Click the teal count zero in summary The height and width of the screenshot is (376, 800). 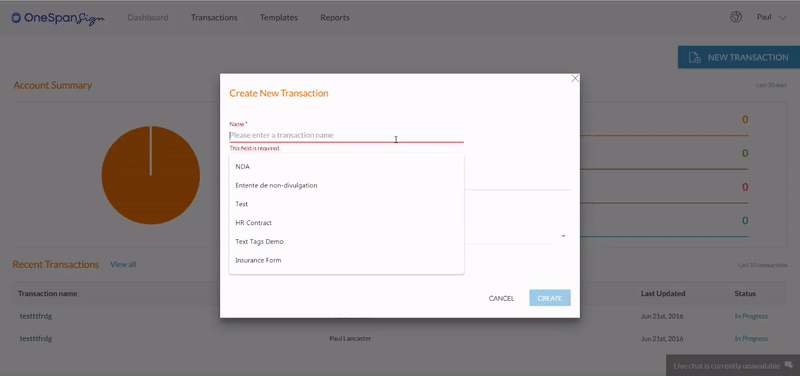point(745,221)
